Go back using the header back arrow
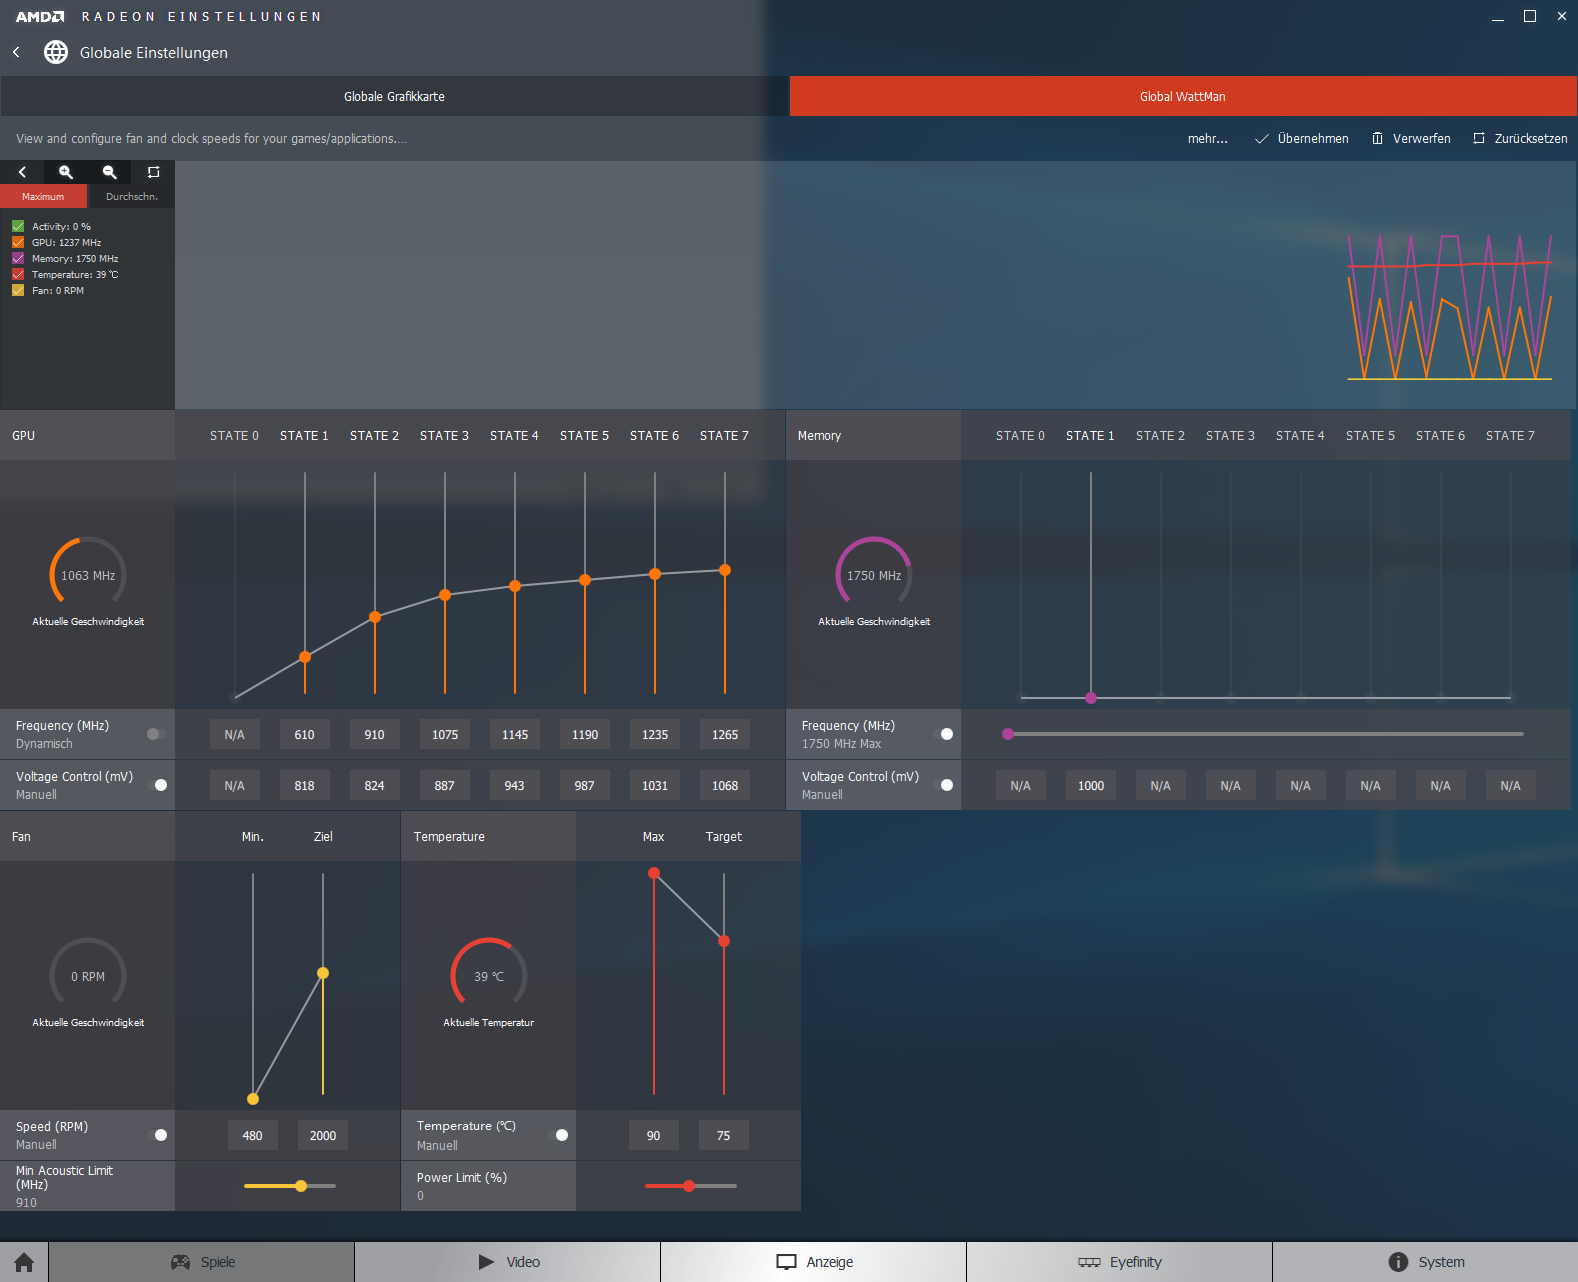Image resolution: width=1578 pixels, height=1282 pixels. click(x=16, y=52)
